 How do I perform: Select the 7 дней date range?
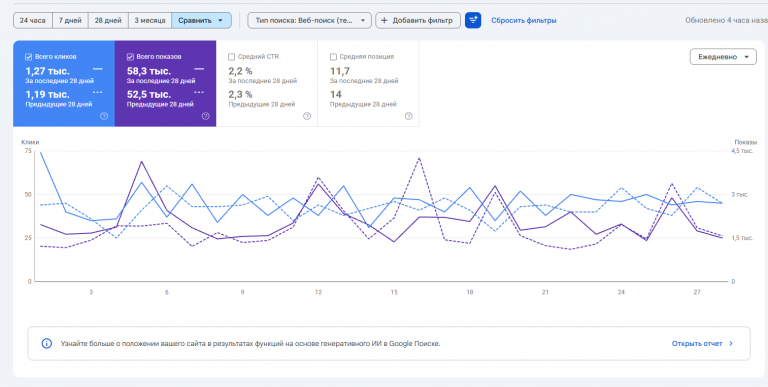click(70, 21)
